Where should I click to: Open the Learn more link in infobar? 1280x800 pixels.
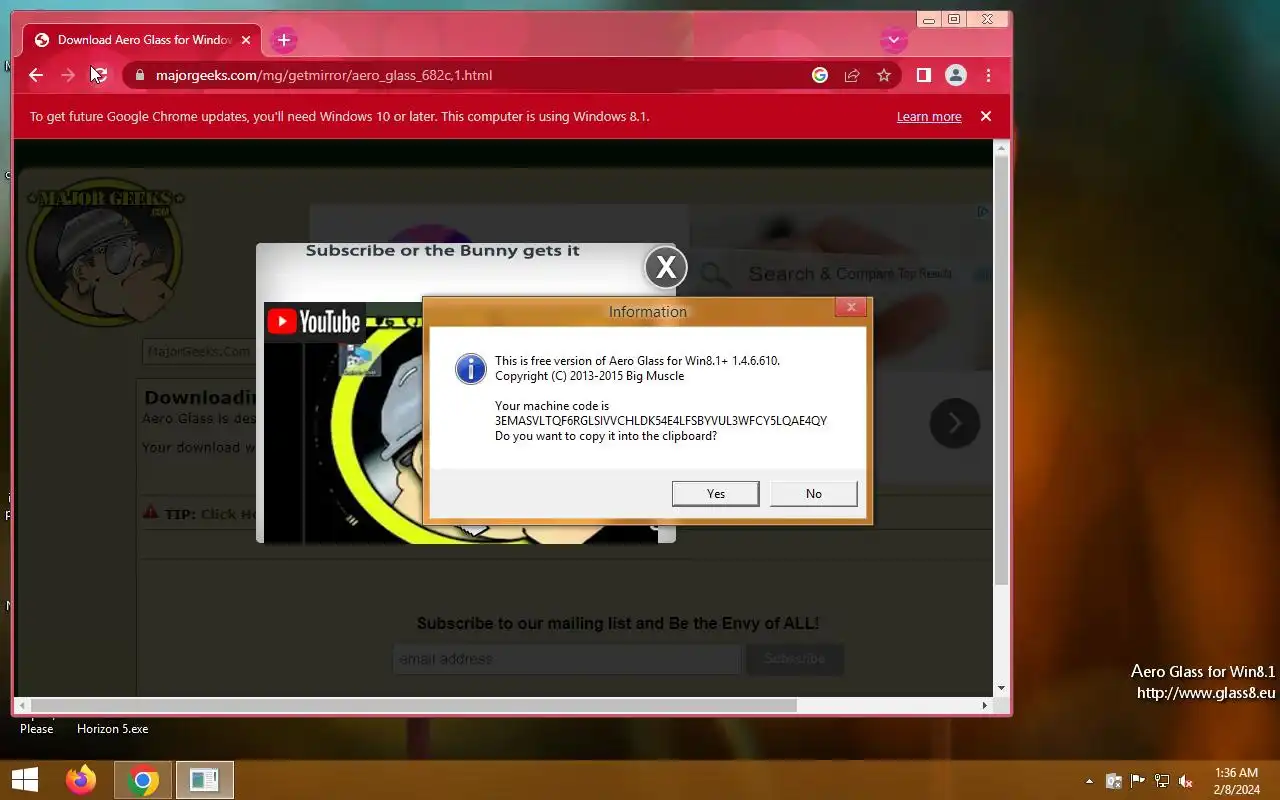click(929, 116)
